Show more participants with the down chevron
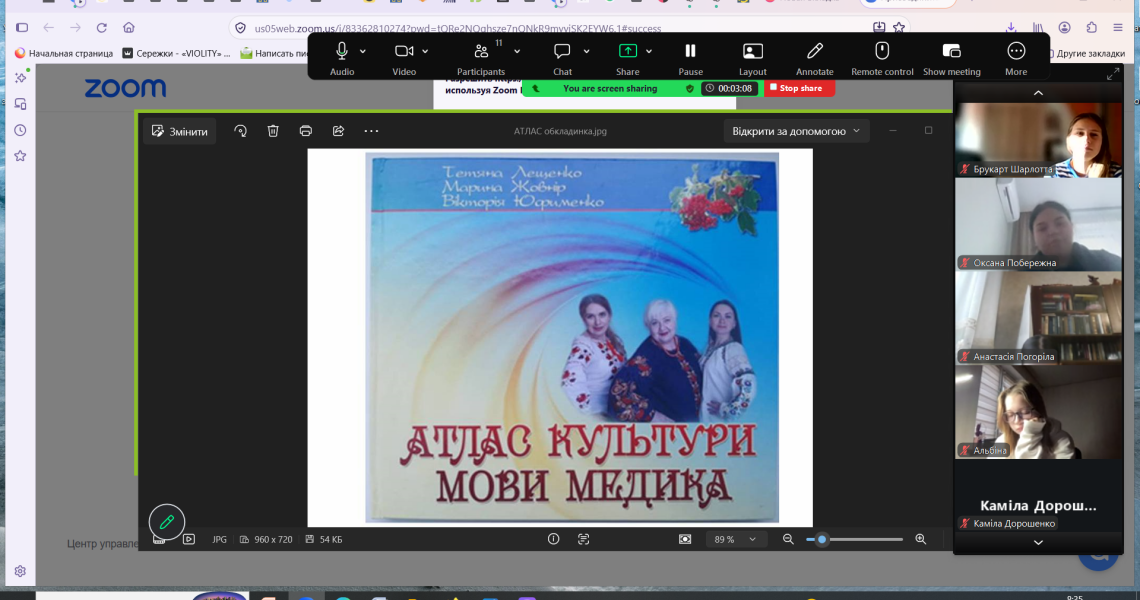1140x600 pixels. 1038,543
